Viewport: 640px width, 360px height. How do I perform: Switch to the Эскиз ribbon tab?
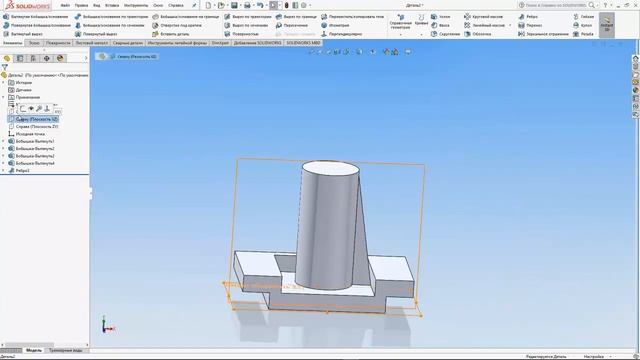tap(34, 43)
